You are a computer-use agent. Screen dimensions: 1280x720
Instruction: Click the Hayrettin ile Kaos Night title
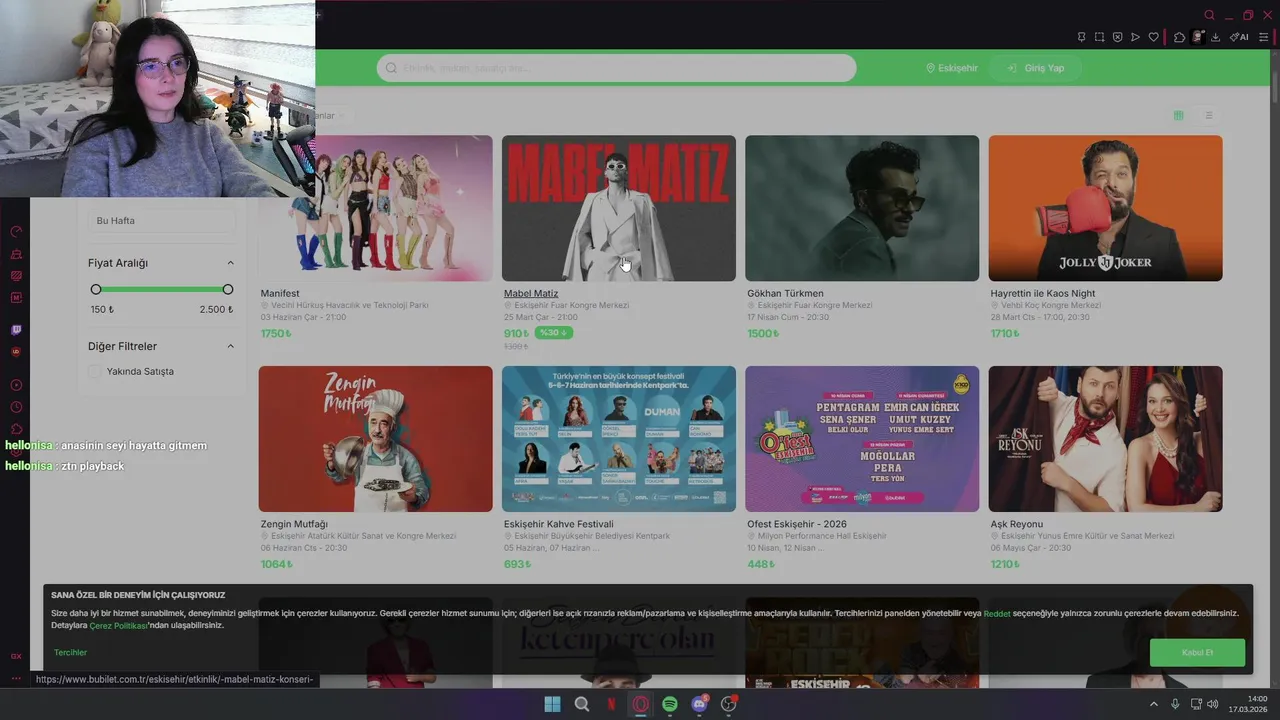(1043, 294)
